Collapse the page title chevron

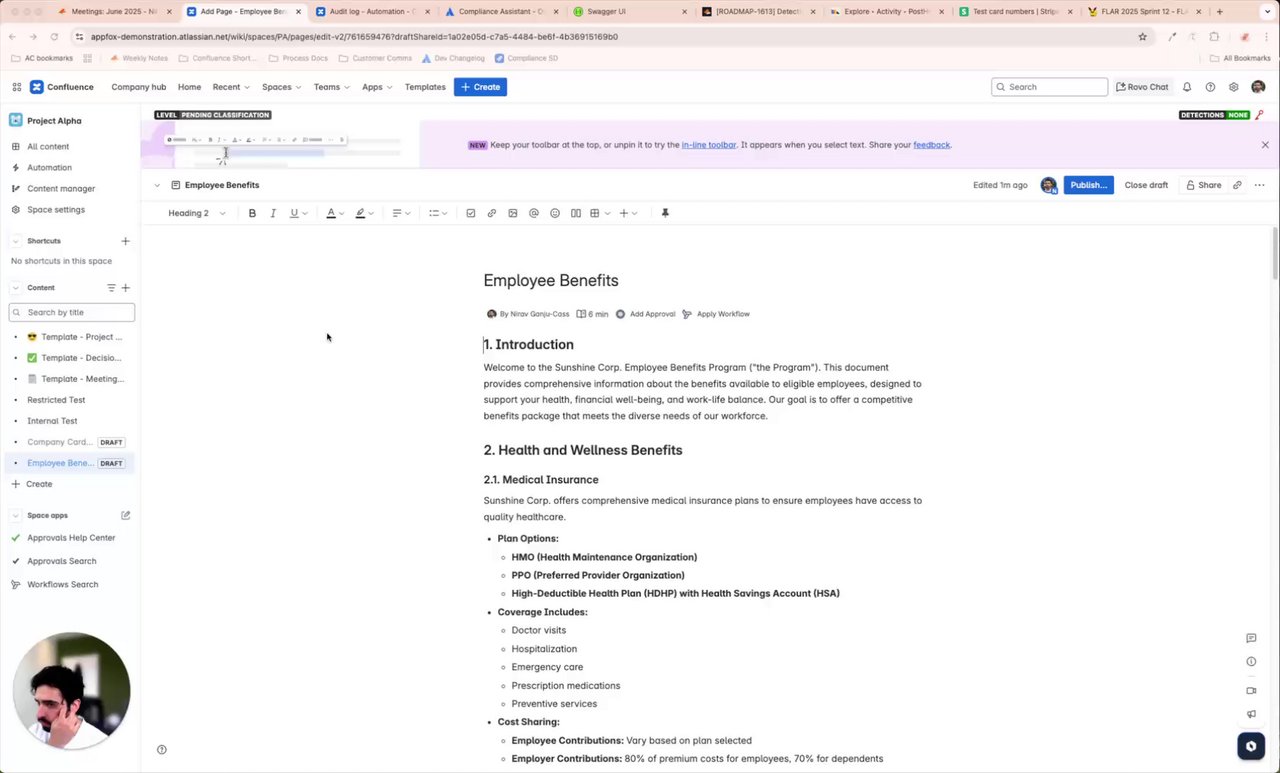(x=157, y=185)
